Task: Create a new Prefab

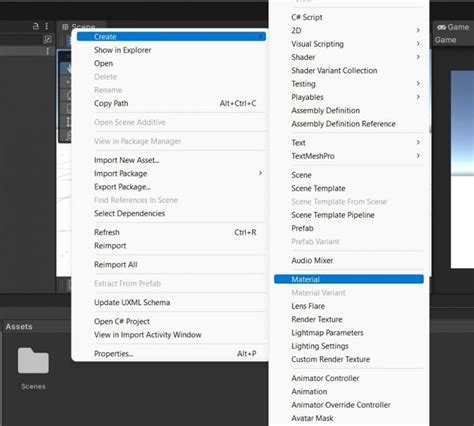Action: coord(349,228)
